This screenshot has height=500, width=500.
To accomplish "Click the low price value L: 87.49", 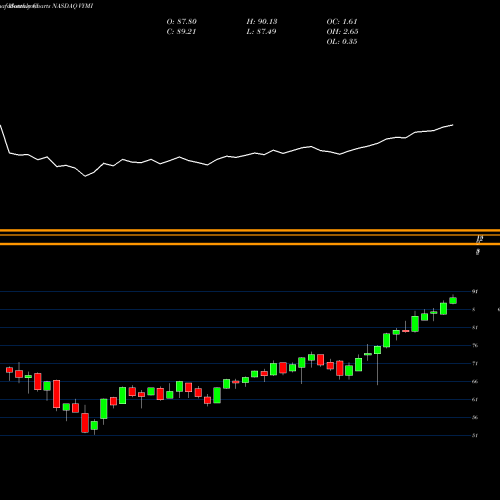I will 261,32.
